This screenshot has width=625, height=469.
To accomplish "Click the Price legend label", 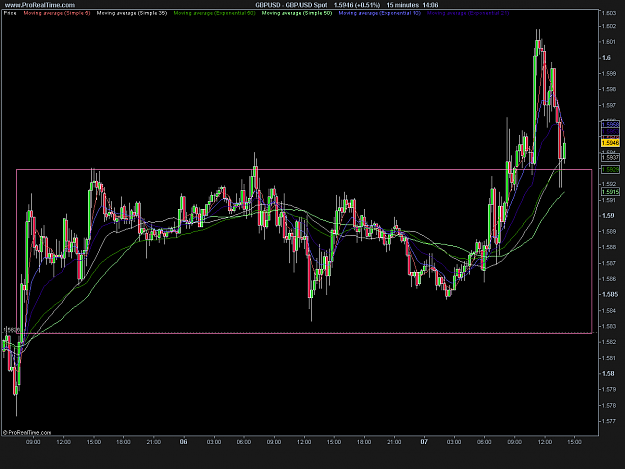I will point(10,13).
